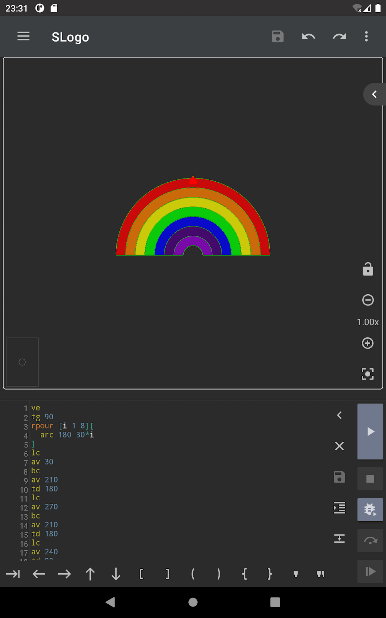Image resolution: width=386 pixels, height=618 pixels.
Task: Toggle debug mode with the bug icon
Action: pos(370,509)
